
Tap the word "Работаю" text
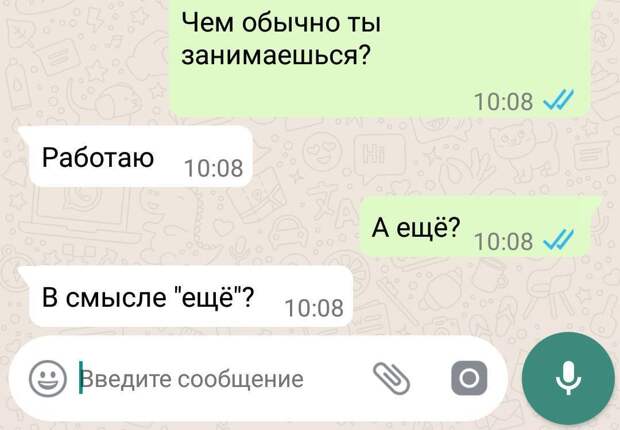(x=98, y=158)
